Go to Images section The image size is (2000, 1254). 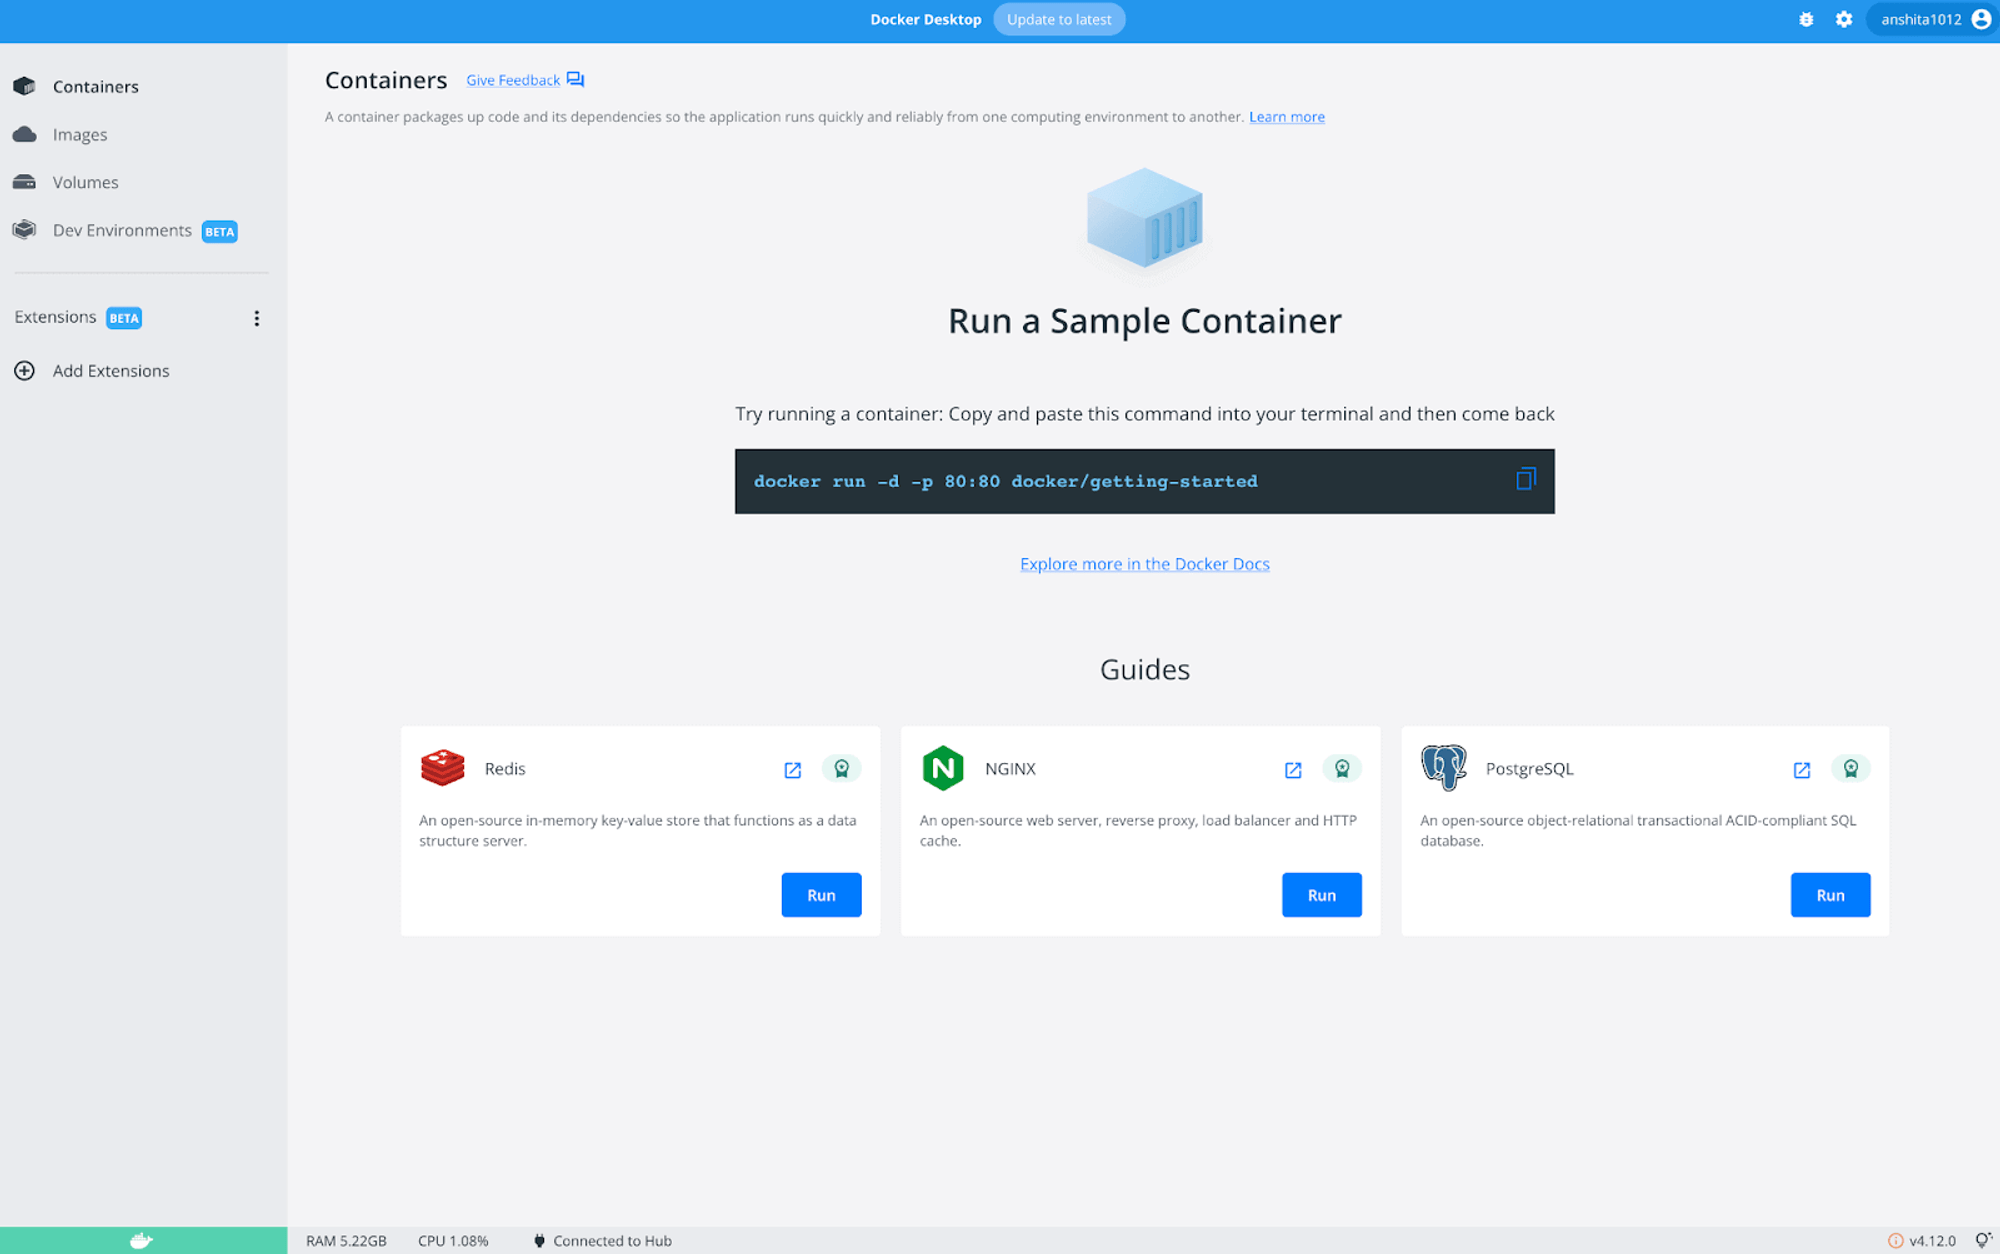(x=79, y=134)
